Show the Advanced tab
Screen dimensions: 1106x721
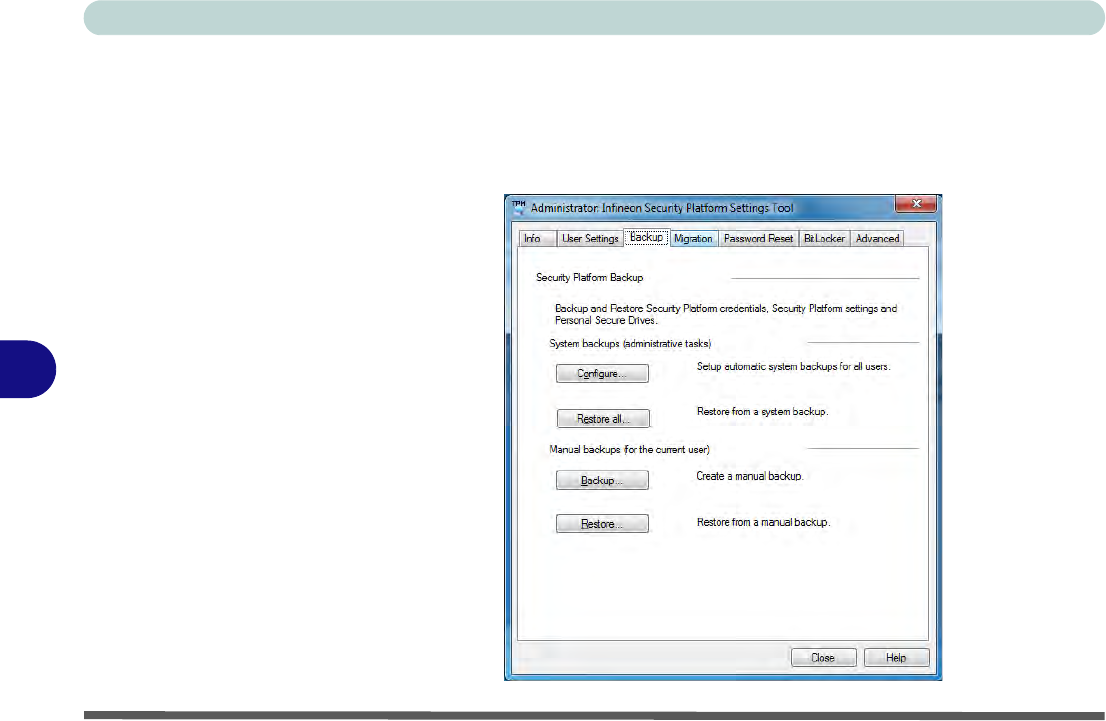point(877,239)
